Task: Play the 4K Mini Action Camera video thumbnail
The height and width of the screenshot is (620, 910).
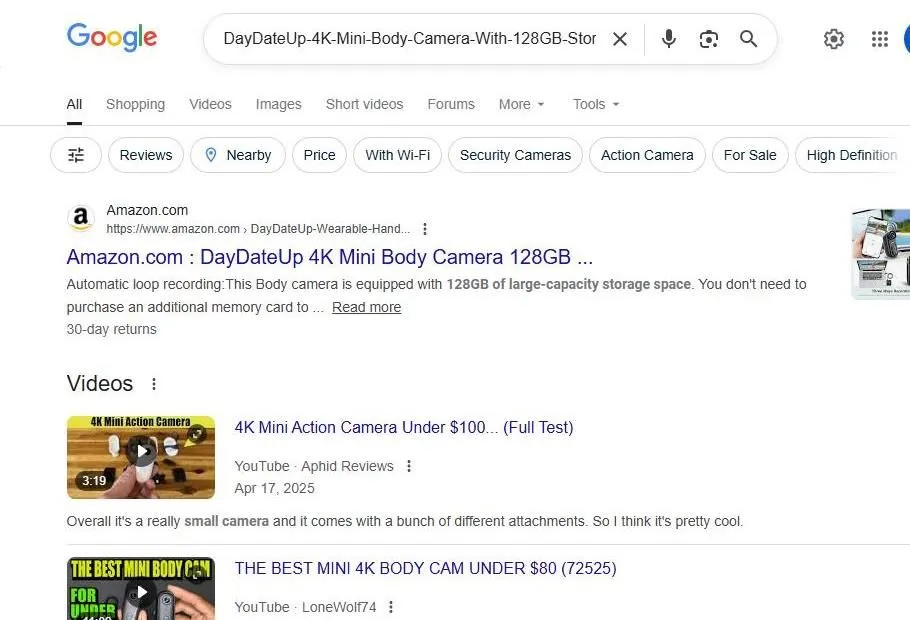Action: 140,457
